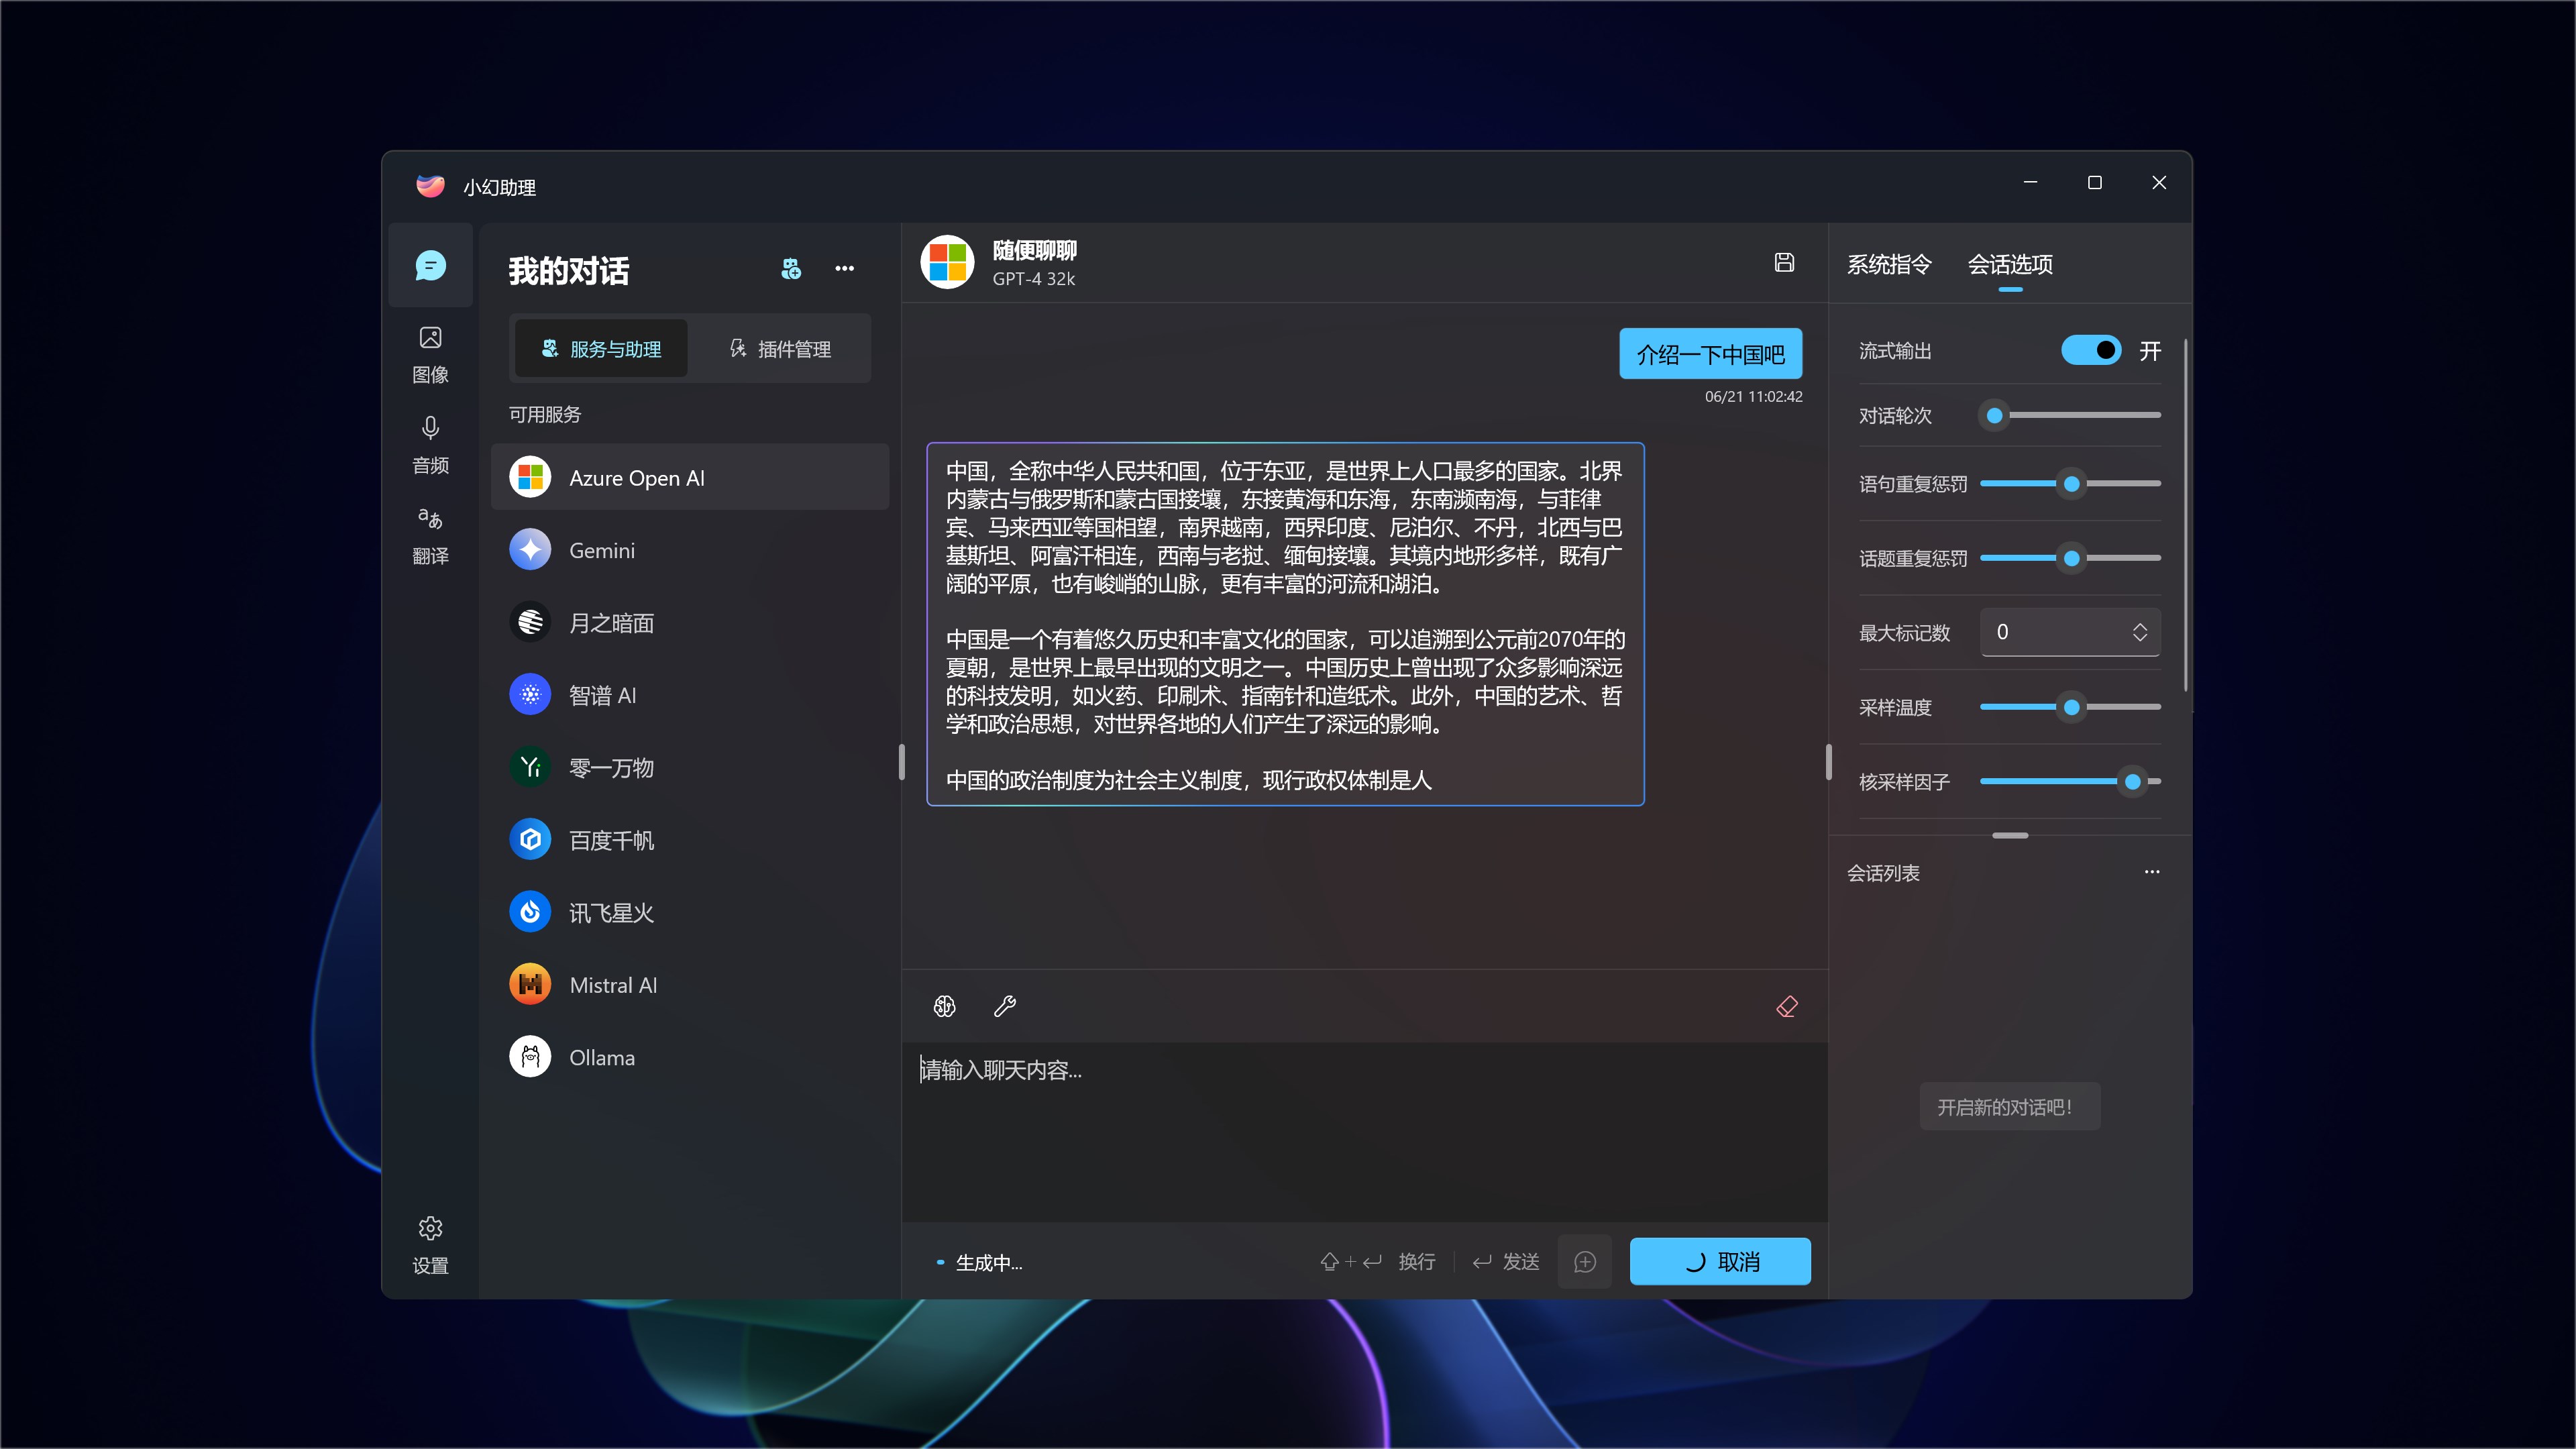Click the chat input text area
2576x1449 pixels.
point(1364,1131)
